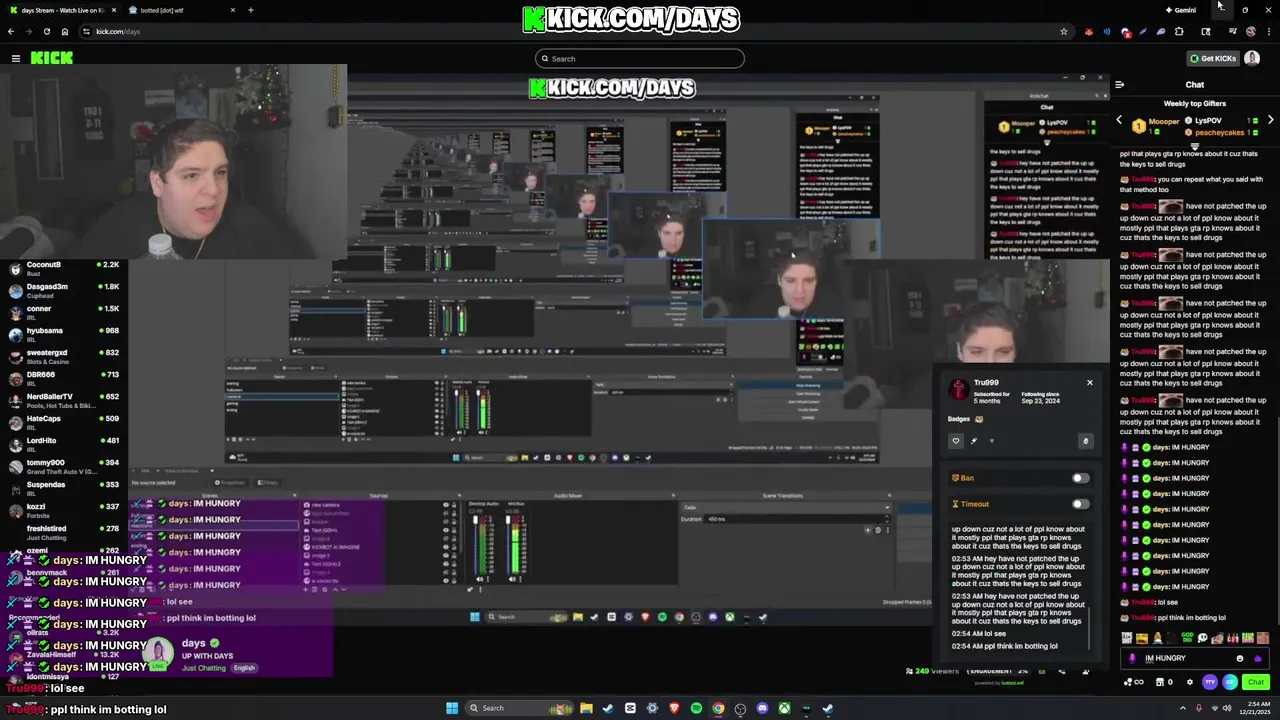Open kozzi channel from sidebar
The image size is (1280, 720).
pos(64,511)
